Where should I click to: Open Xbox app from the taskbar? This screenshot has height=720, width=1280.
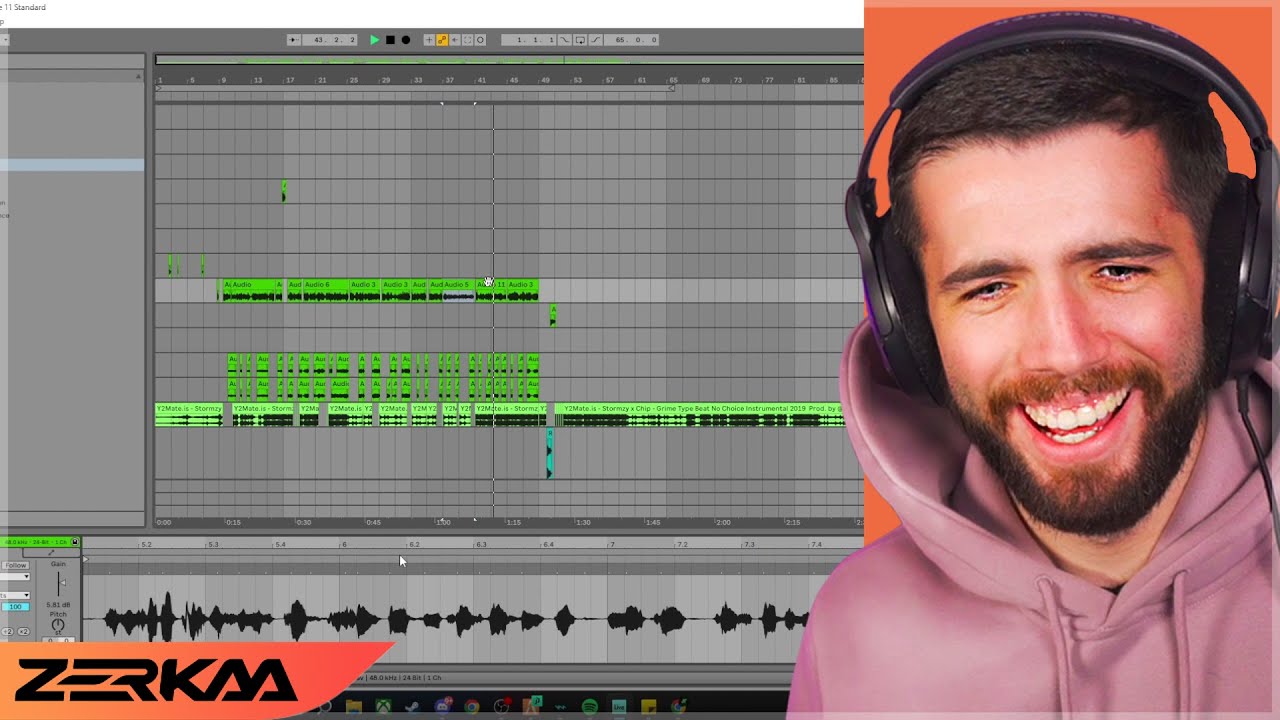pyautogui.click(x=383, y=707)
